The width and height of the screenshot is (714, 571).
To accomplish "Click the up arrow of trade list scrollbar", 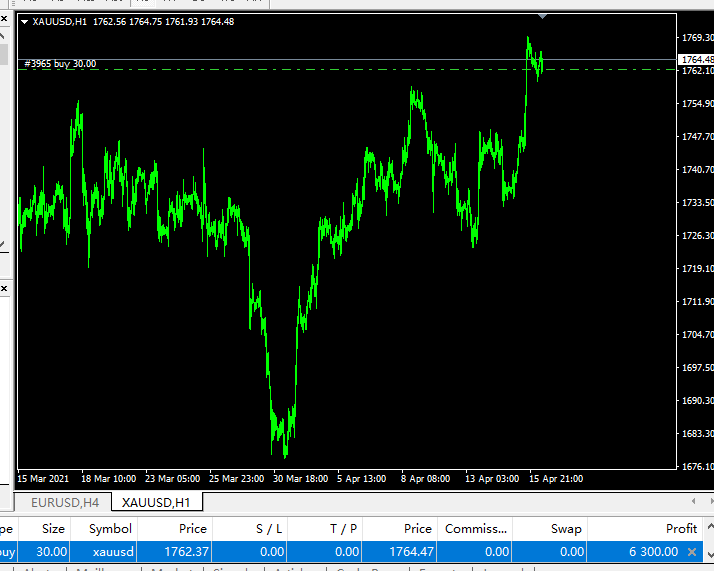I will tap(710, 527).
